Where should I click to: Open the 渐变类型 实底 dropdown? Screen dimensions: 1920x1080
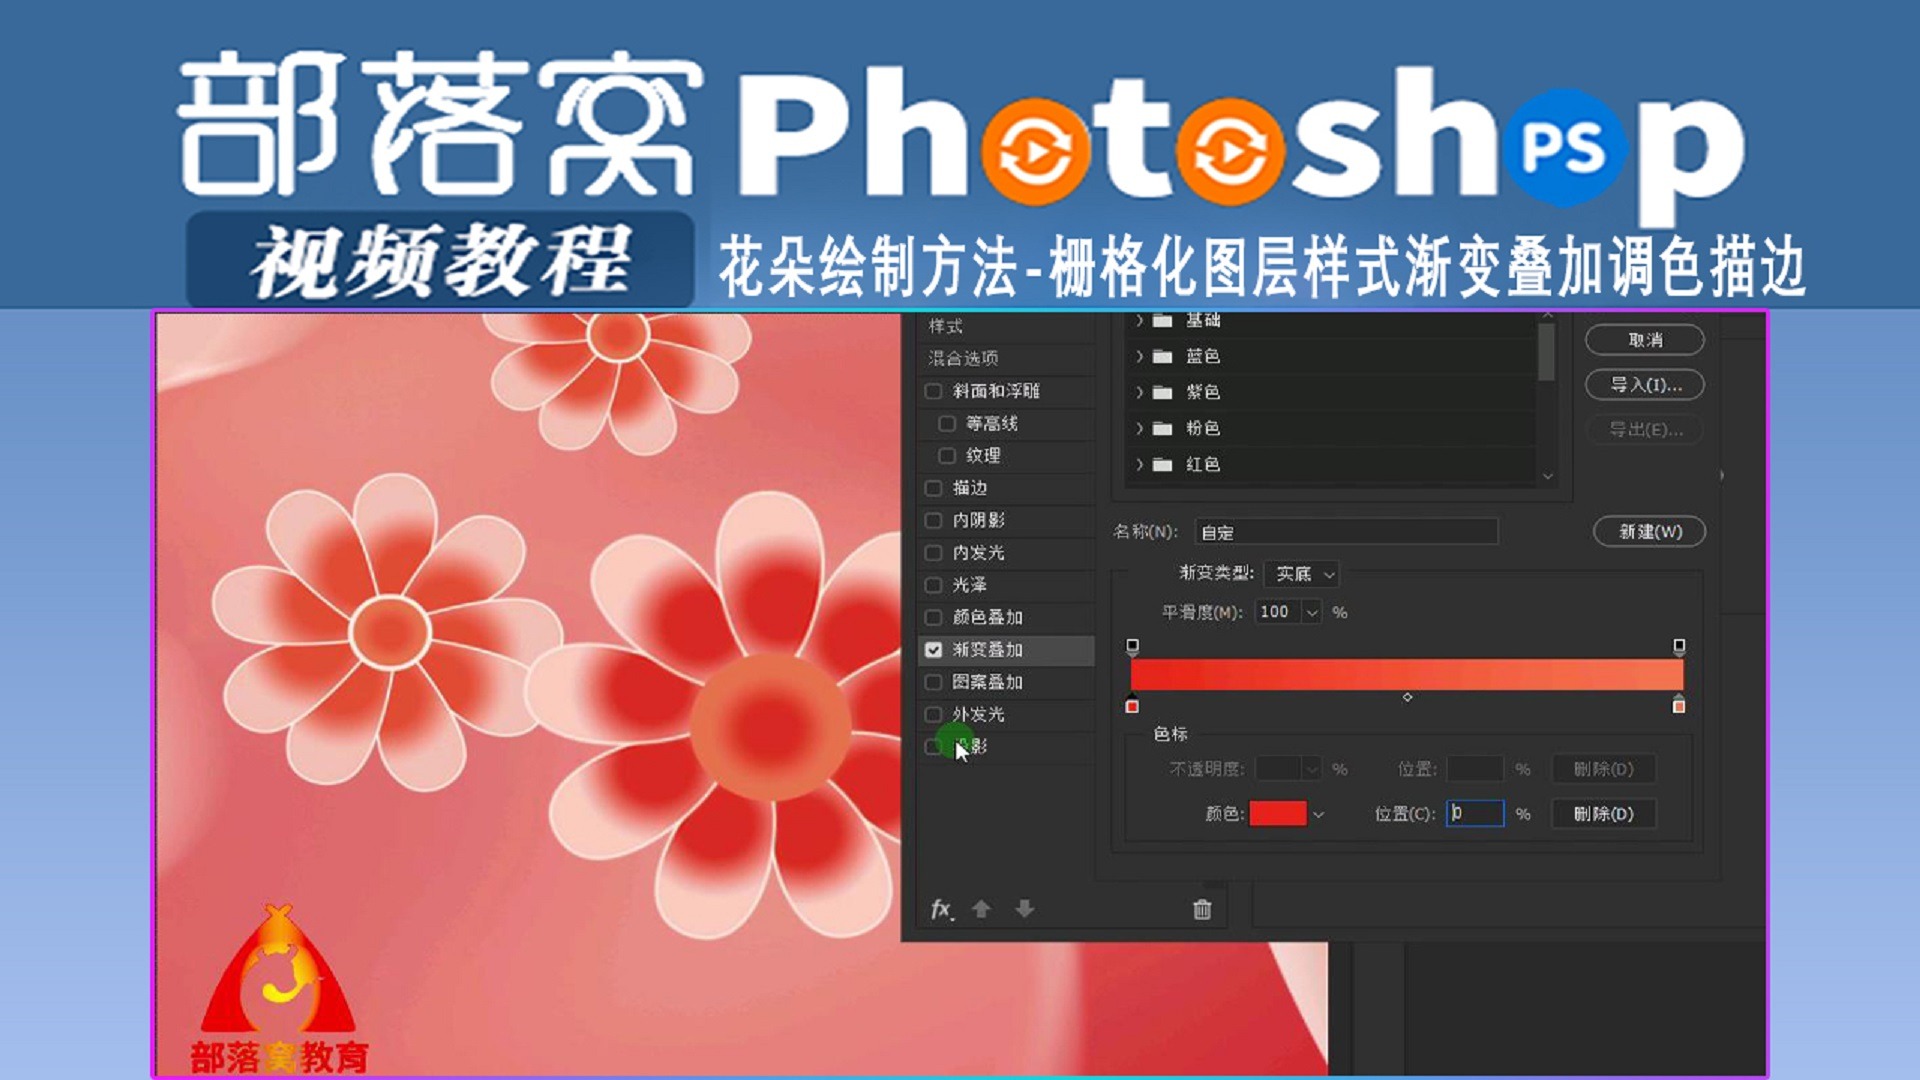tap(1302, 574)
